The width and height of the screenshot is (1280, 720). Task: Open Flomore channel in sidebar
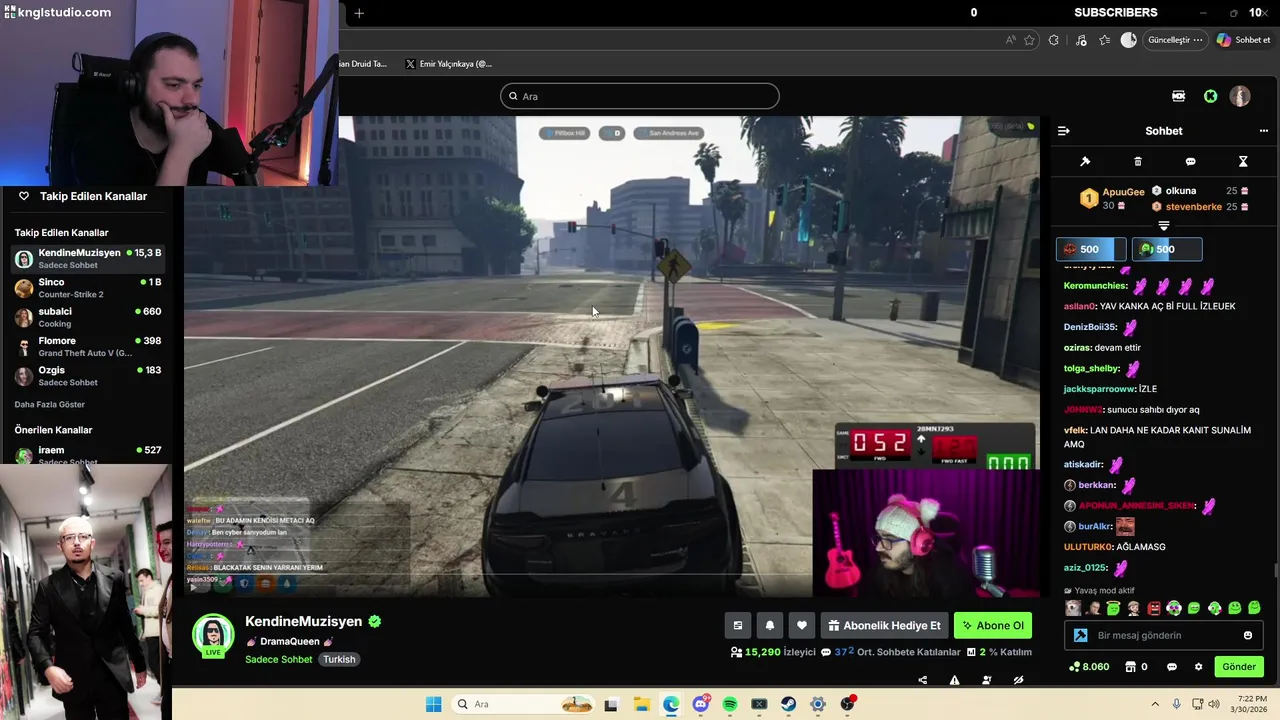click(x=87, y=346)
